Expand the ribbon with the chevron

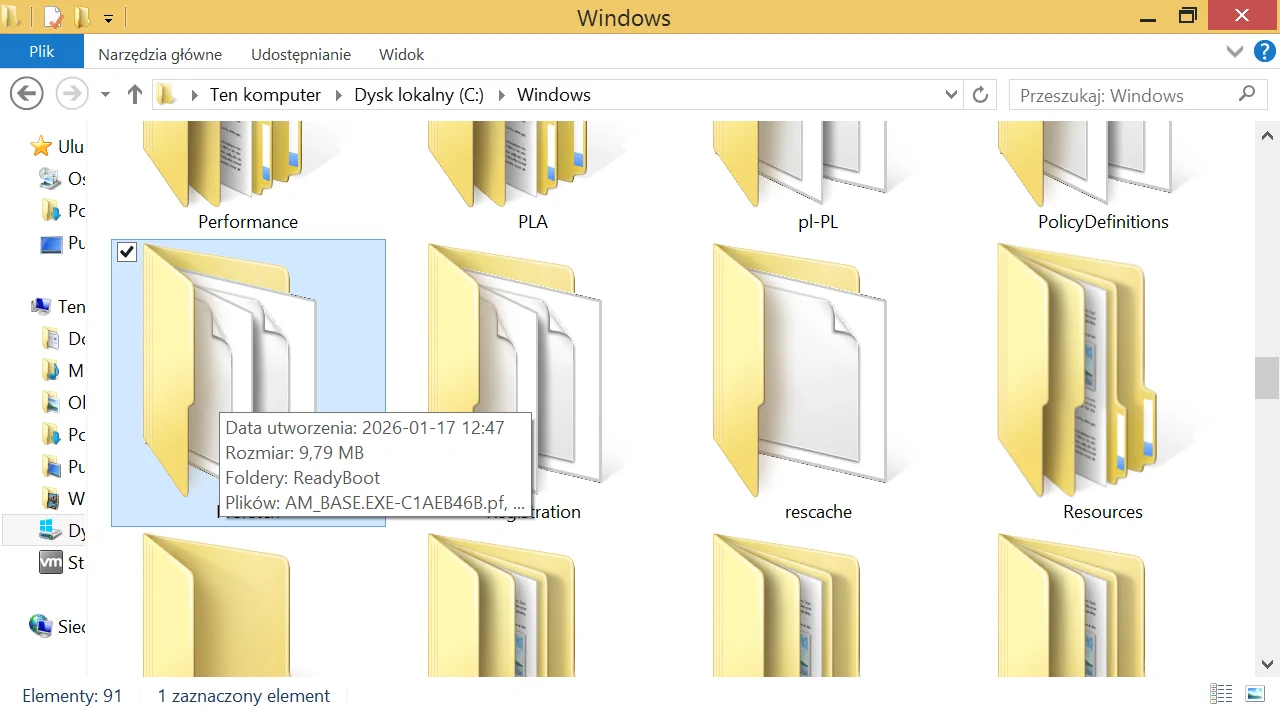1234,52
